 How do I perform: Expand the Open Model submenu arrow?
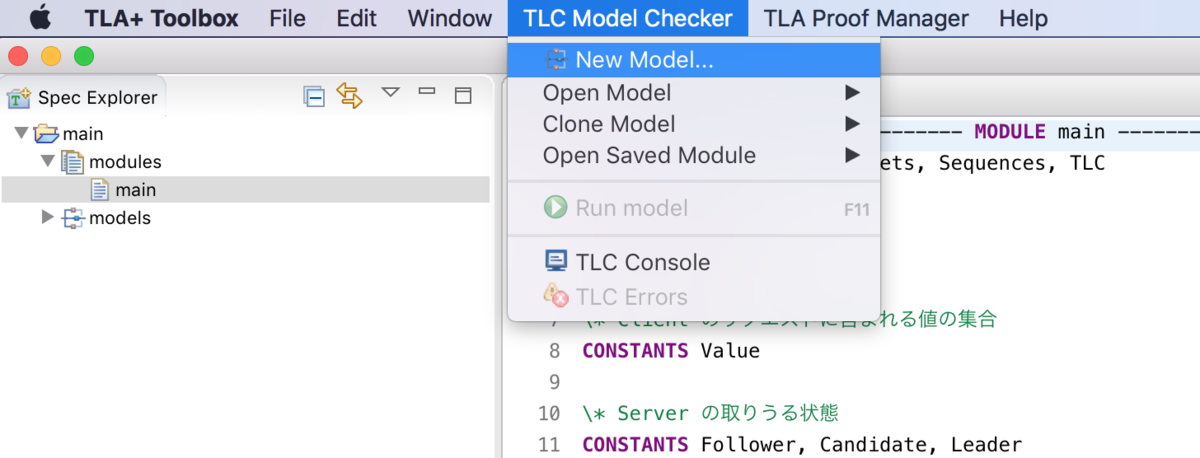(852, 93)
